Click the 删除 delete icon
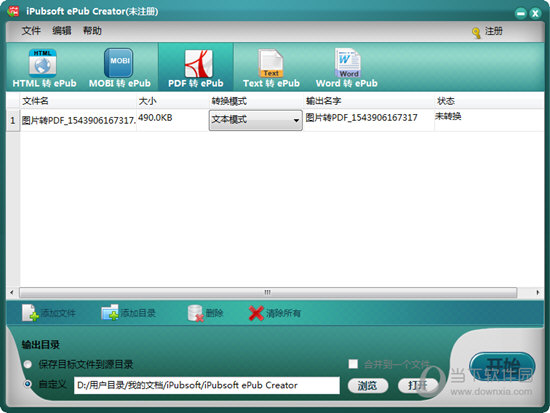550x413 pixels. [x=195, y=313]
